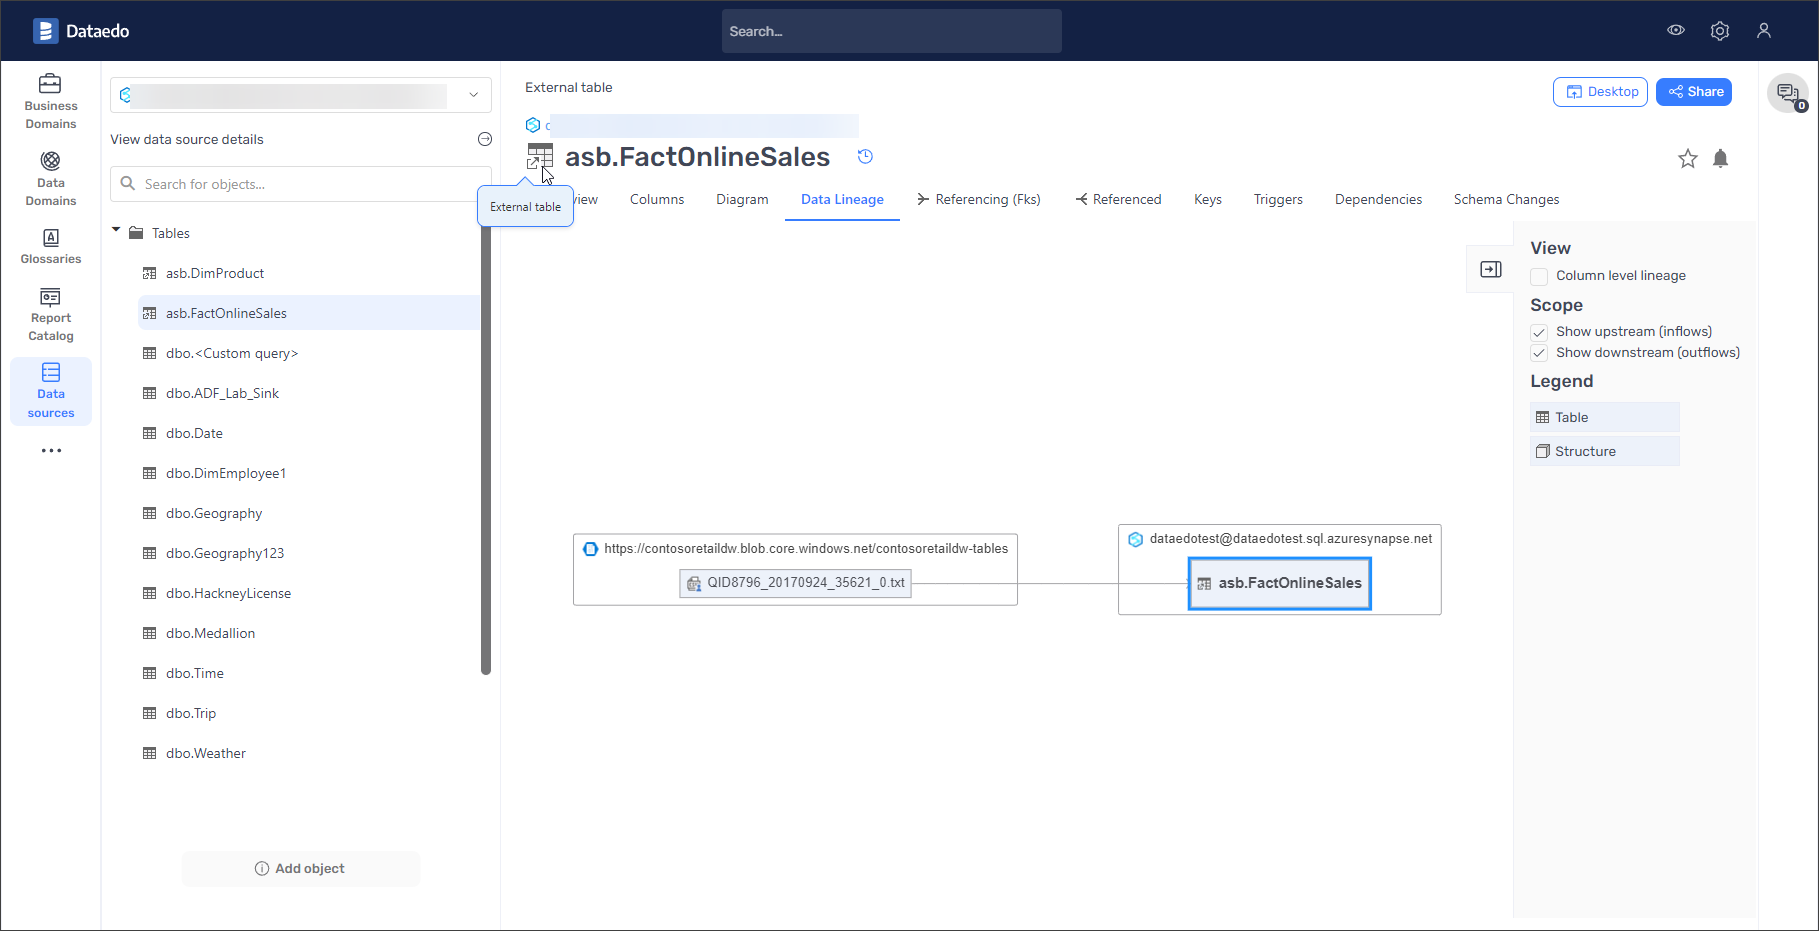Open Data Domains section
1819x931 pixels.
pyautogui.click(x=51, y=178)
